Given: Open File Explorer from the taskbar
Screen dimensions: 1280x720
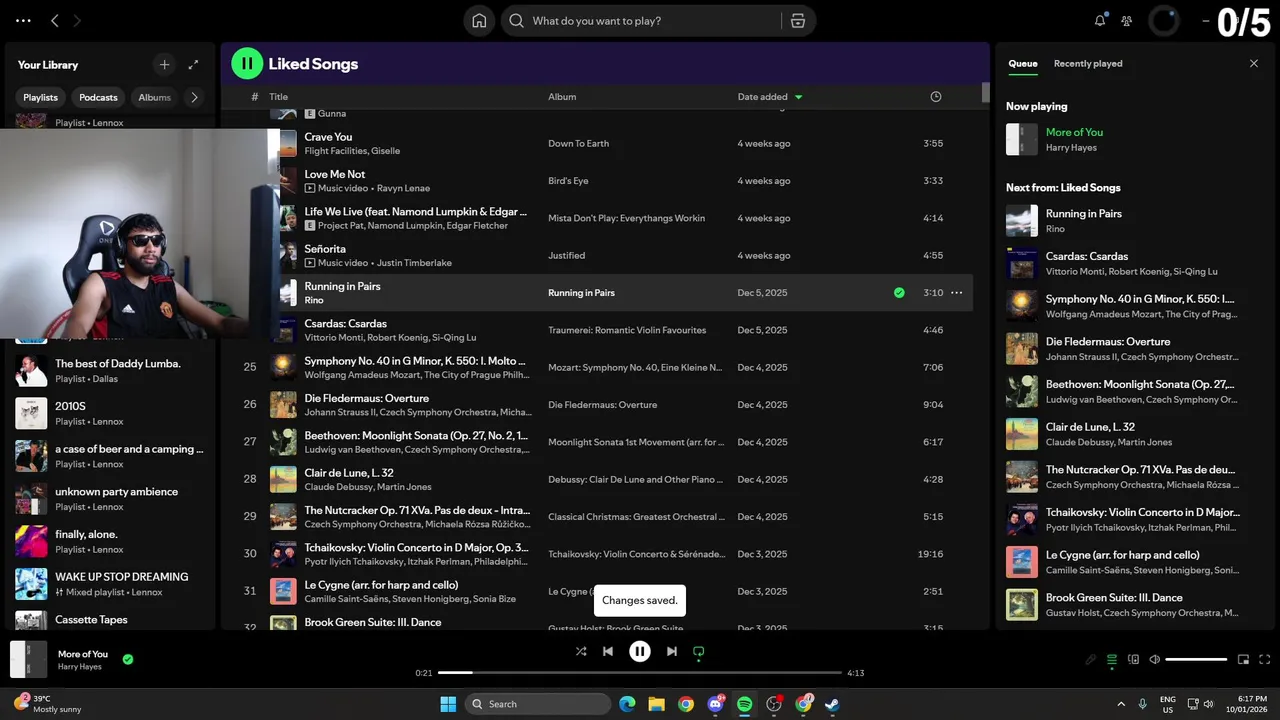Looking at the screenshot, I should tap(656, 704).
